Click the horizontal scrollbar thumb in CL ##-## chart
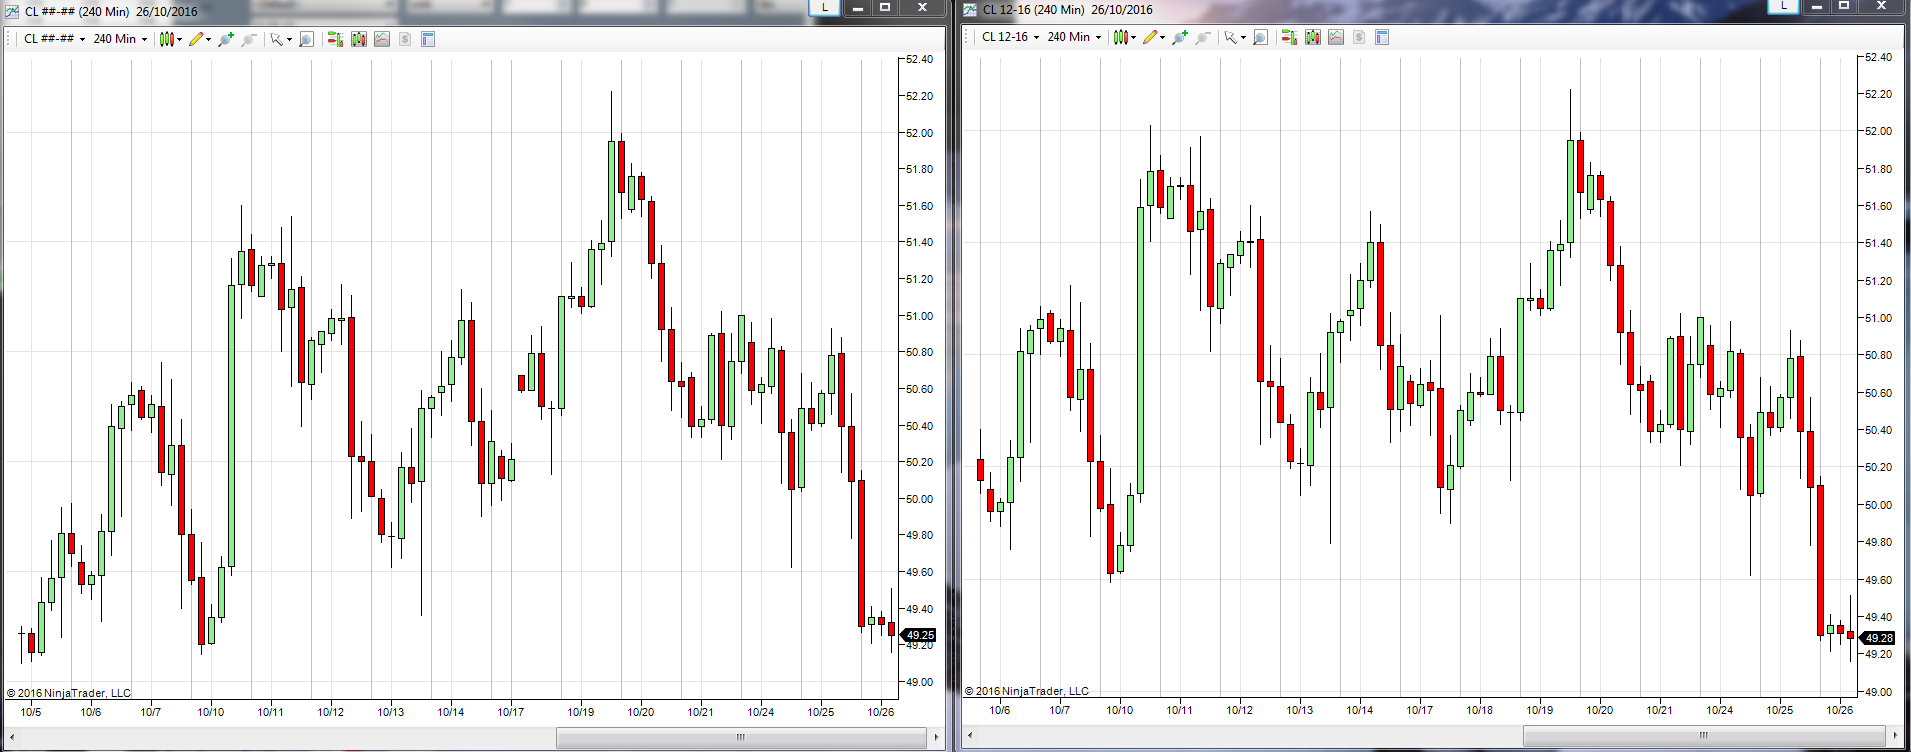Viewport: 1911px width, 752px height. coord(740,737)
